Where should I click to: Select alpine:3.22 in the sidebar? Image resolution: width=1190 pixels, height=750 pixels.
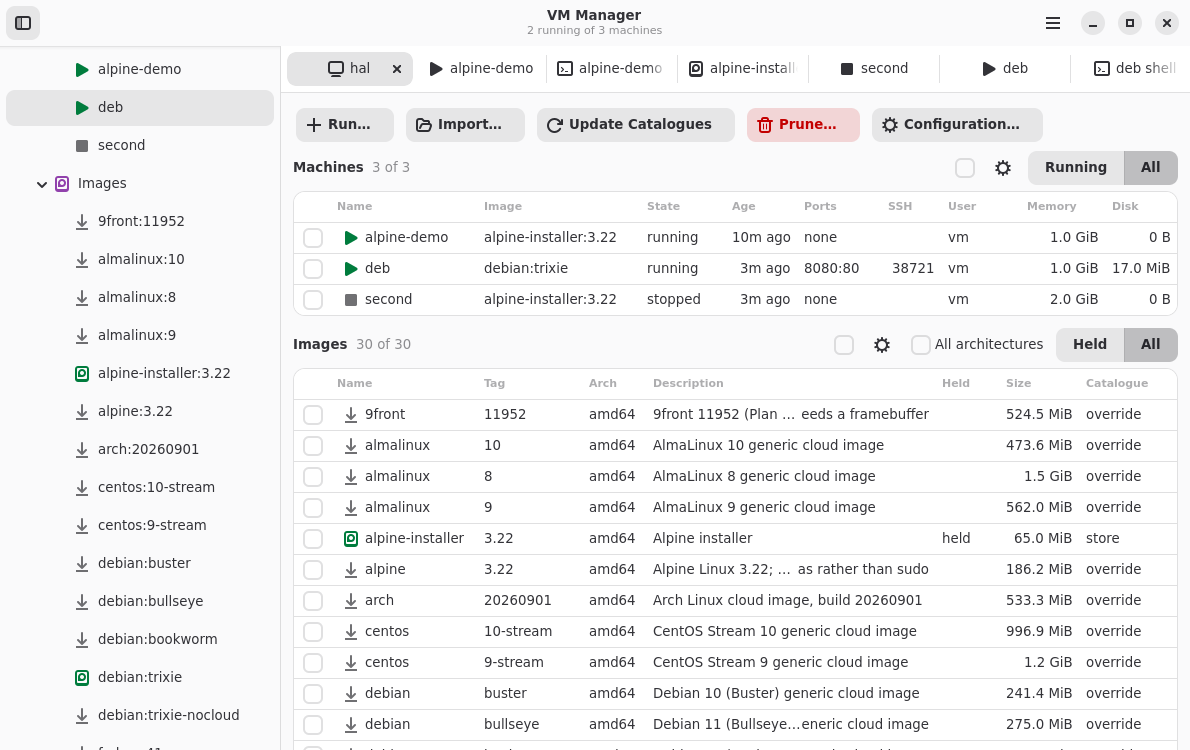pyautogui.click(x=140, y=411)
